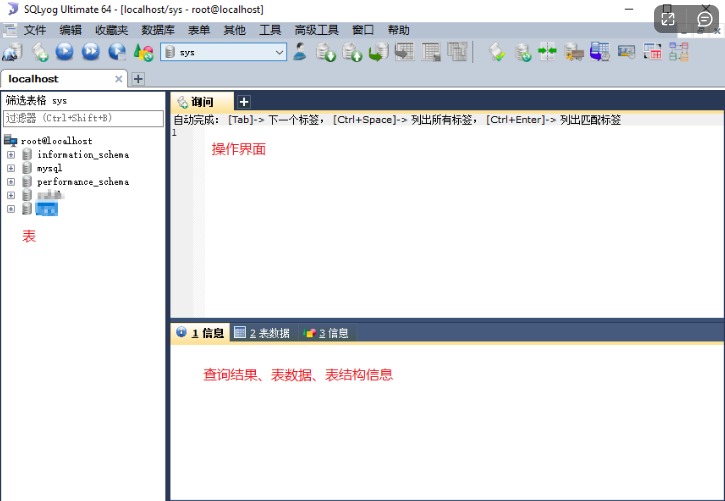This screenshot has height=501, width=725.
Task: Close the localhost connection tab
Action: pyautogui.click(x=118, y=79)
